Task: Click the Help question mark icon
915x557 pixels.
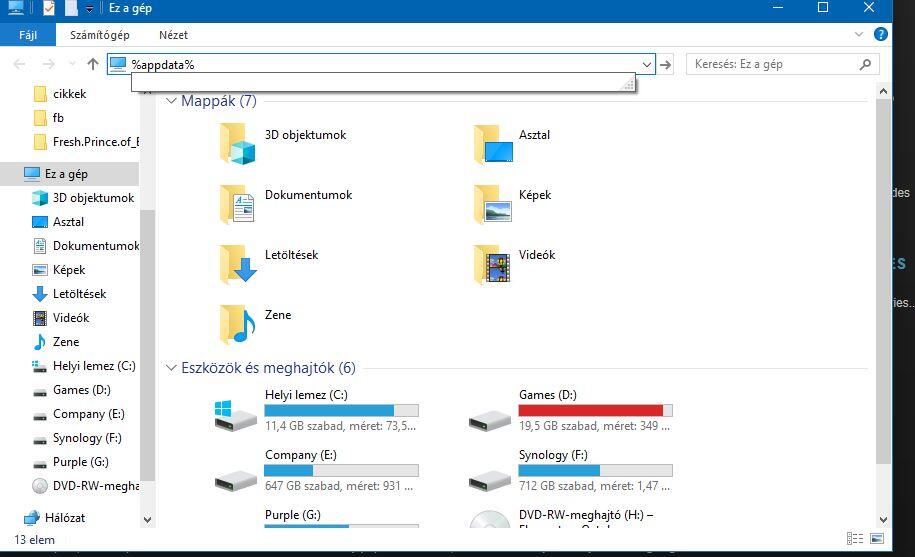Action: click(881, 34)
